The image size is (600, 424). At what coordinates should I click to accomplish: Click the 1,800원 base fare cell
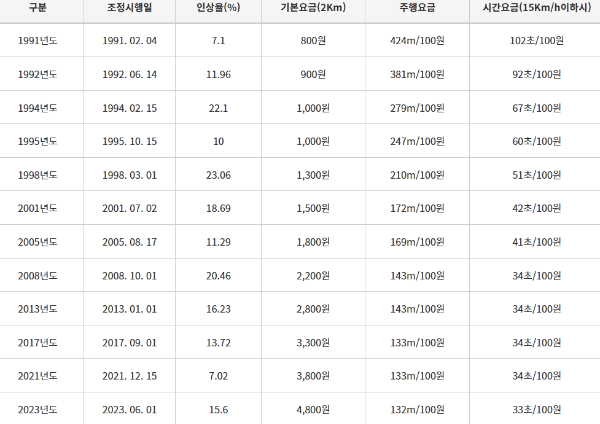point(313,242)
